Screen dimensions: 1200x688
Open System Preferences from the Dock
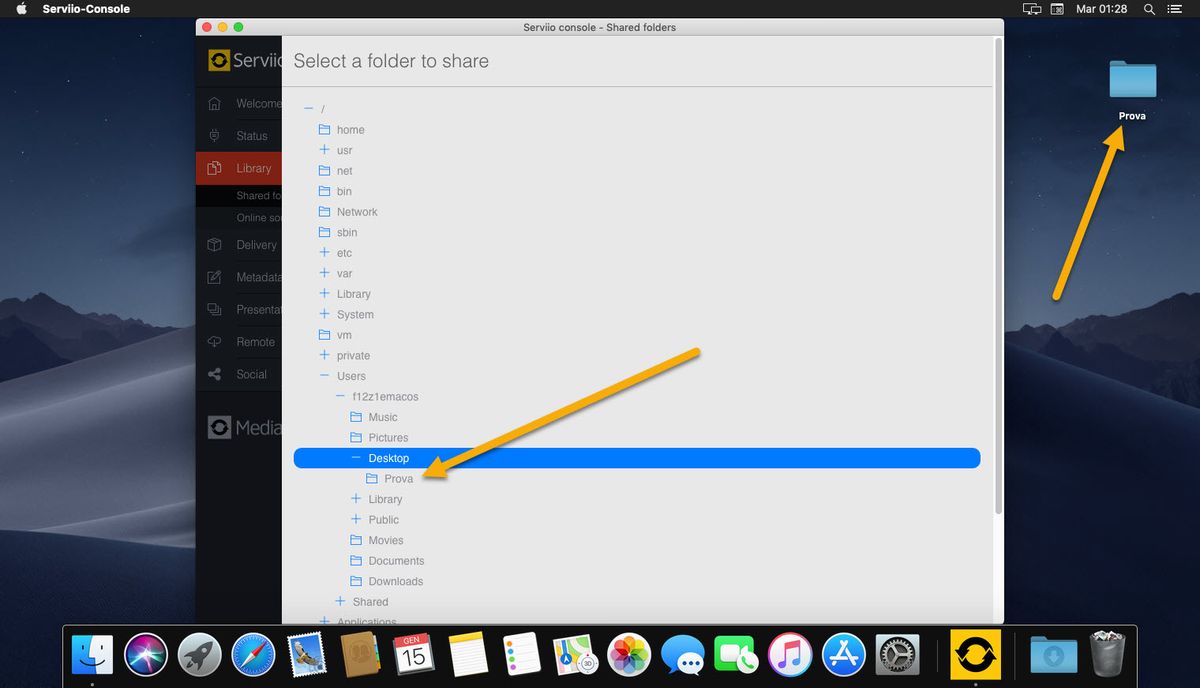(897, 654)
